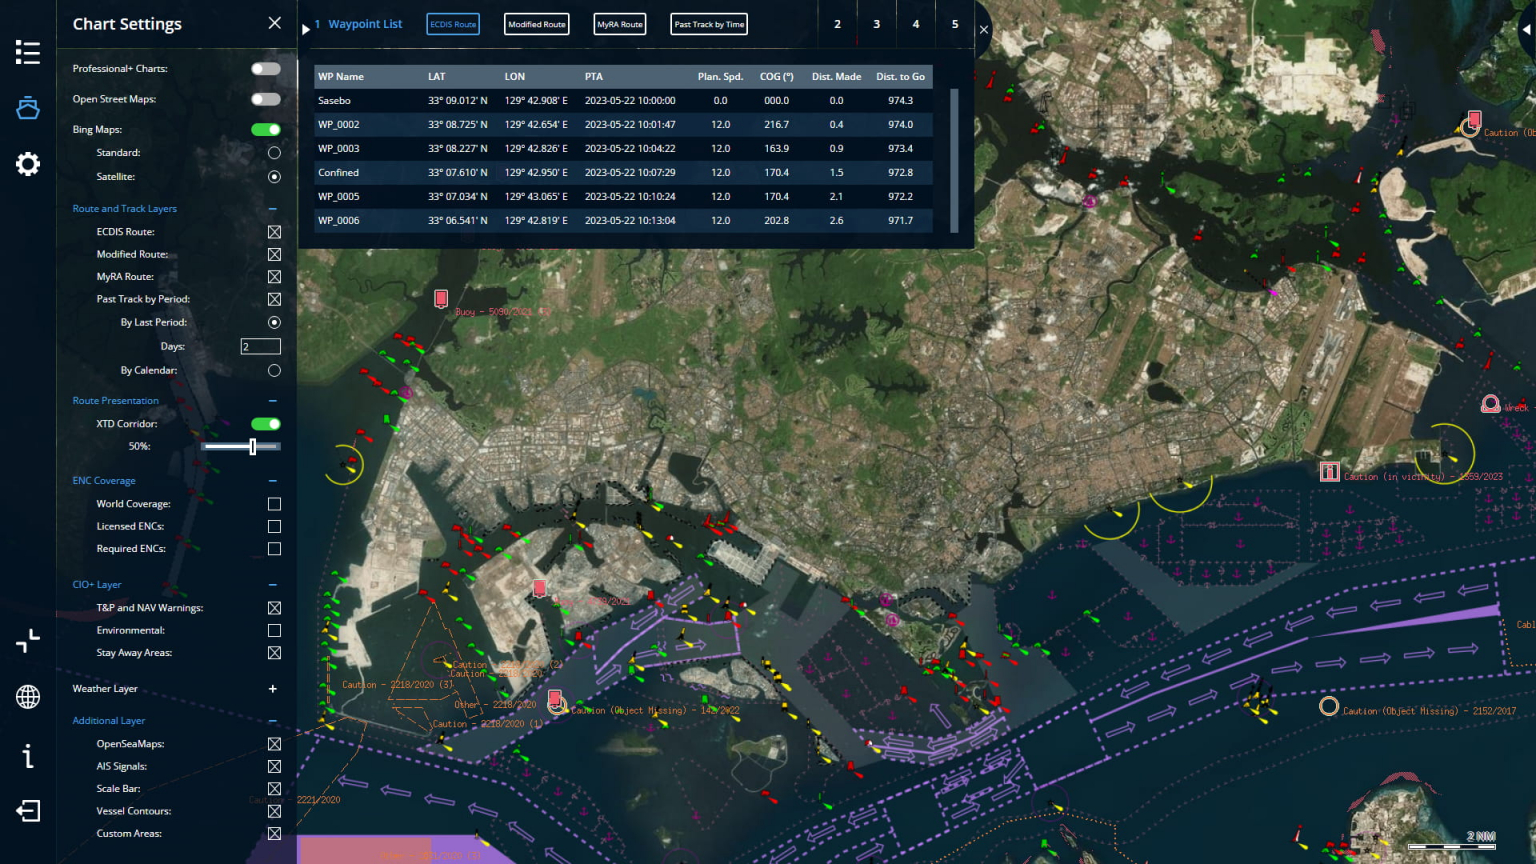Open the settings gear in the sidebar
Screen dimensions: 1536x864
27,164
